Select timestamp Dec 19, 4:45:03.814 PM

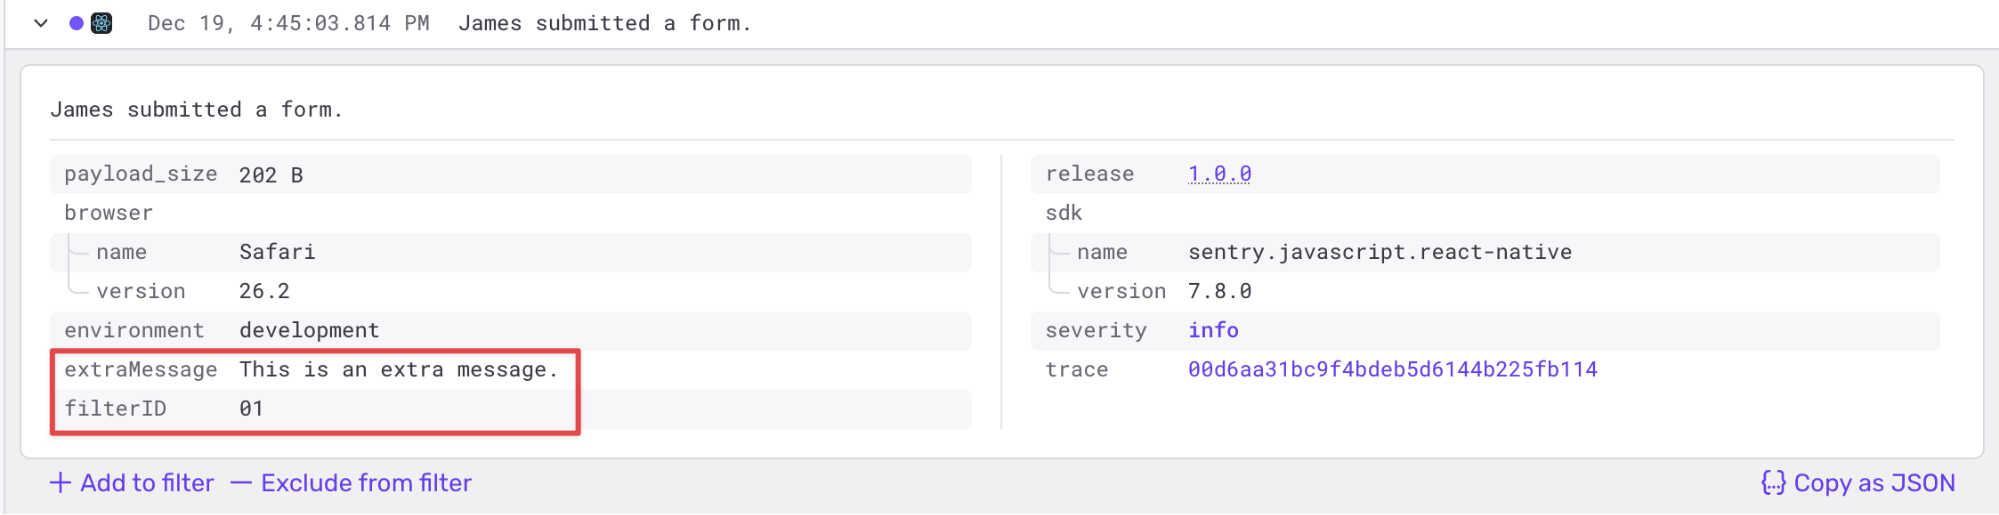(289, 23)
